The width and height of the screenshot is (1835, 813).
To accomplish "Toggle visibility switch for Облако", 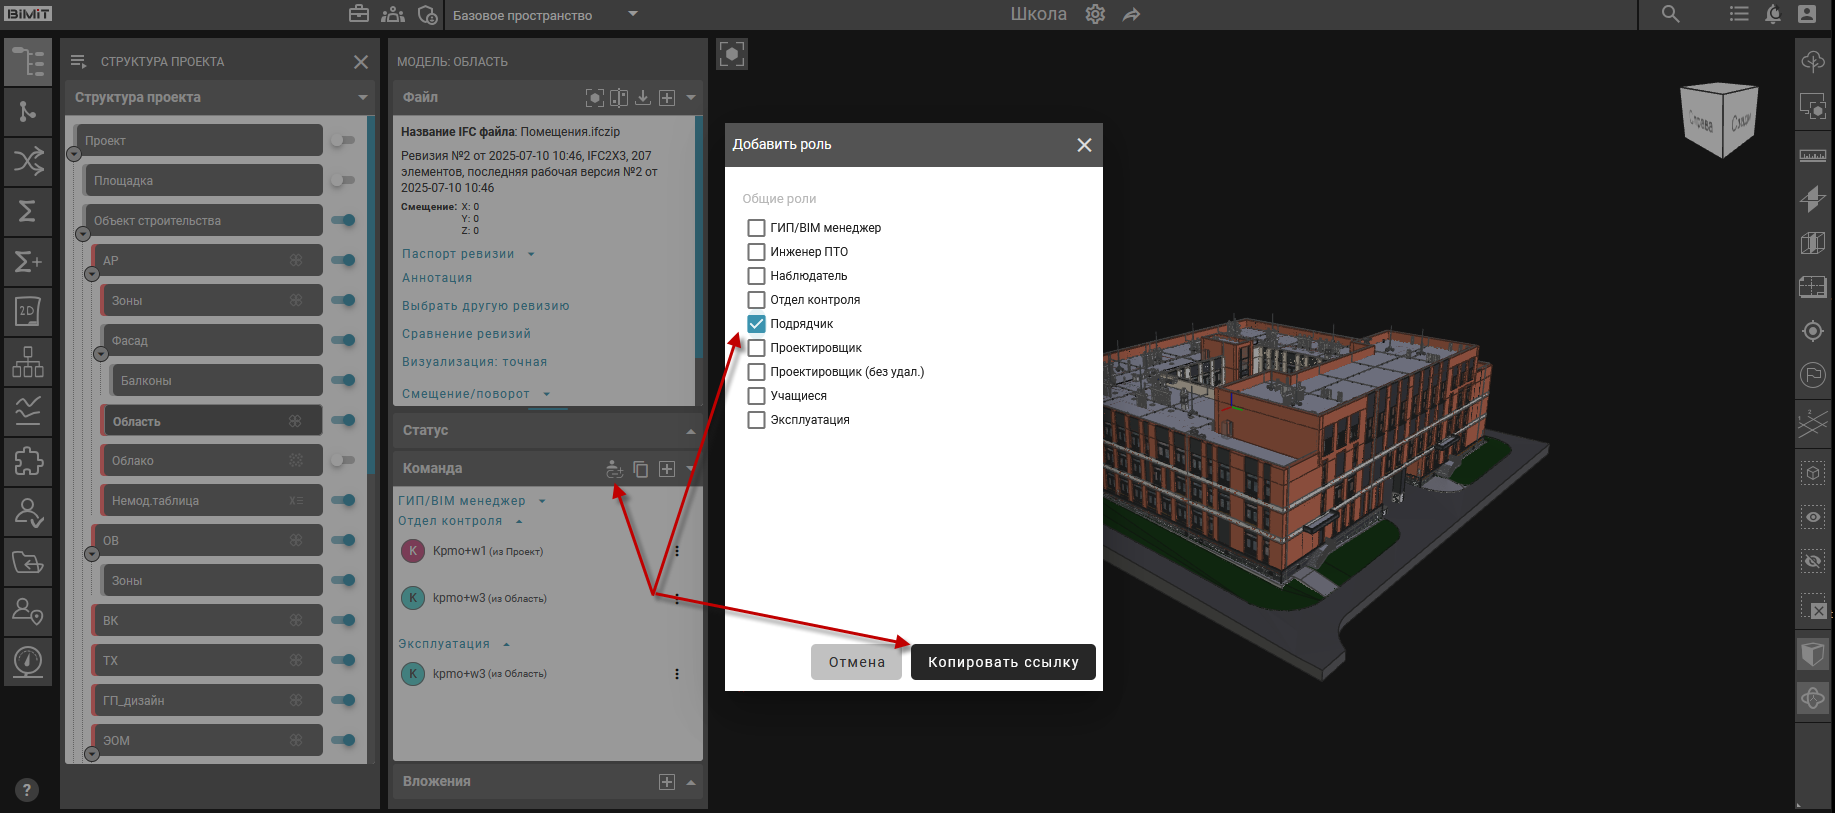I will (x=343, y=461).
